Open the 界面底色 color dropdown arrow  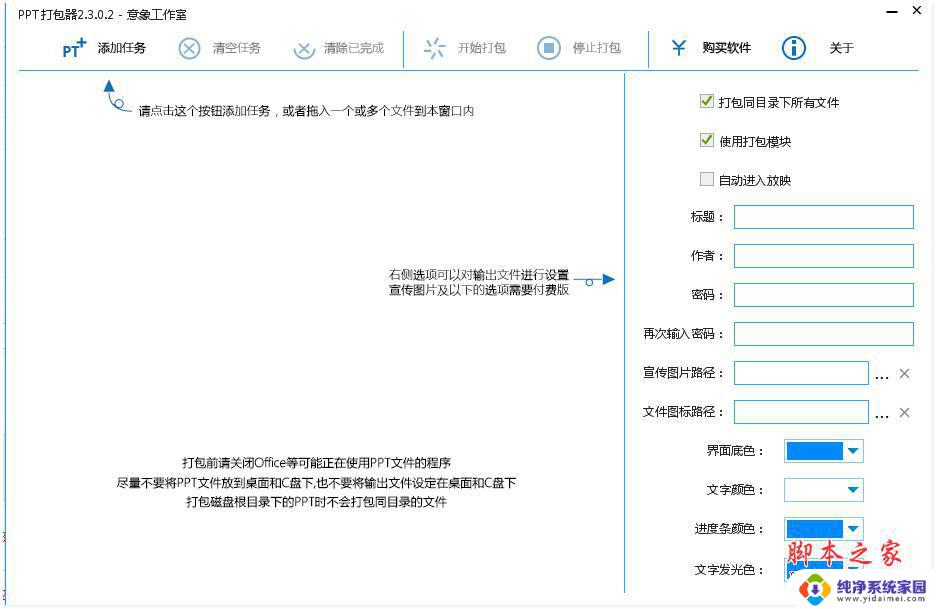854,451
